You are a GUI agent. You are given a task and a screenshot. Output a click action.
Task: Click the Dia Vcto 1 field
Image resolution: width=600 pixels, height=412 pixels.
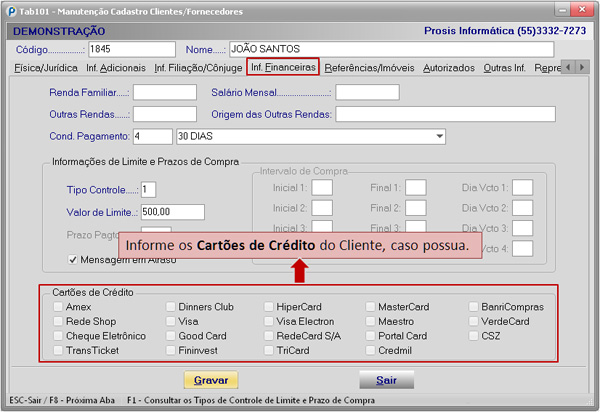tap(523, 188)
